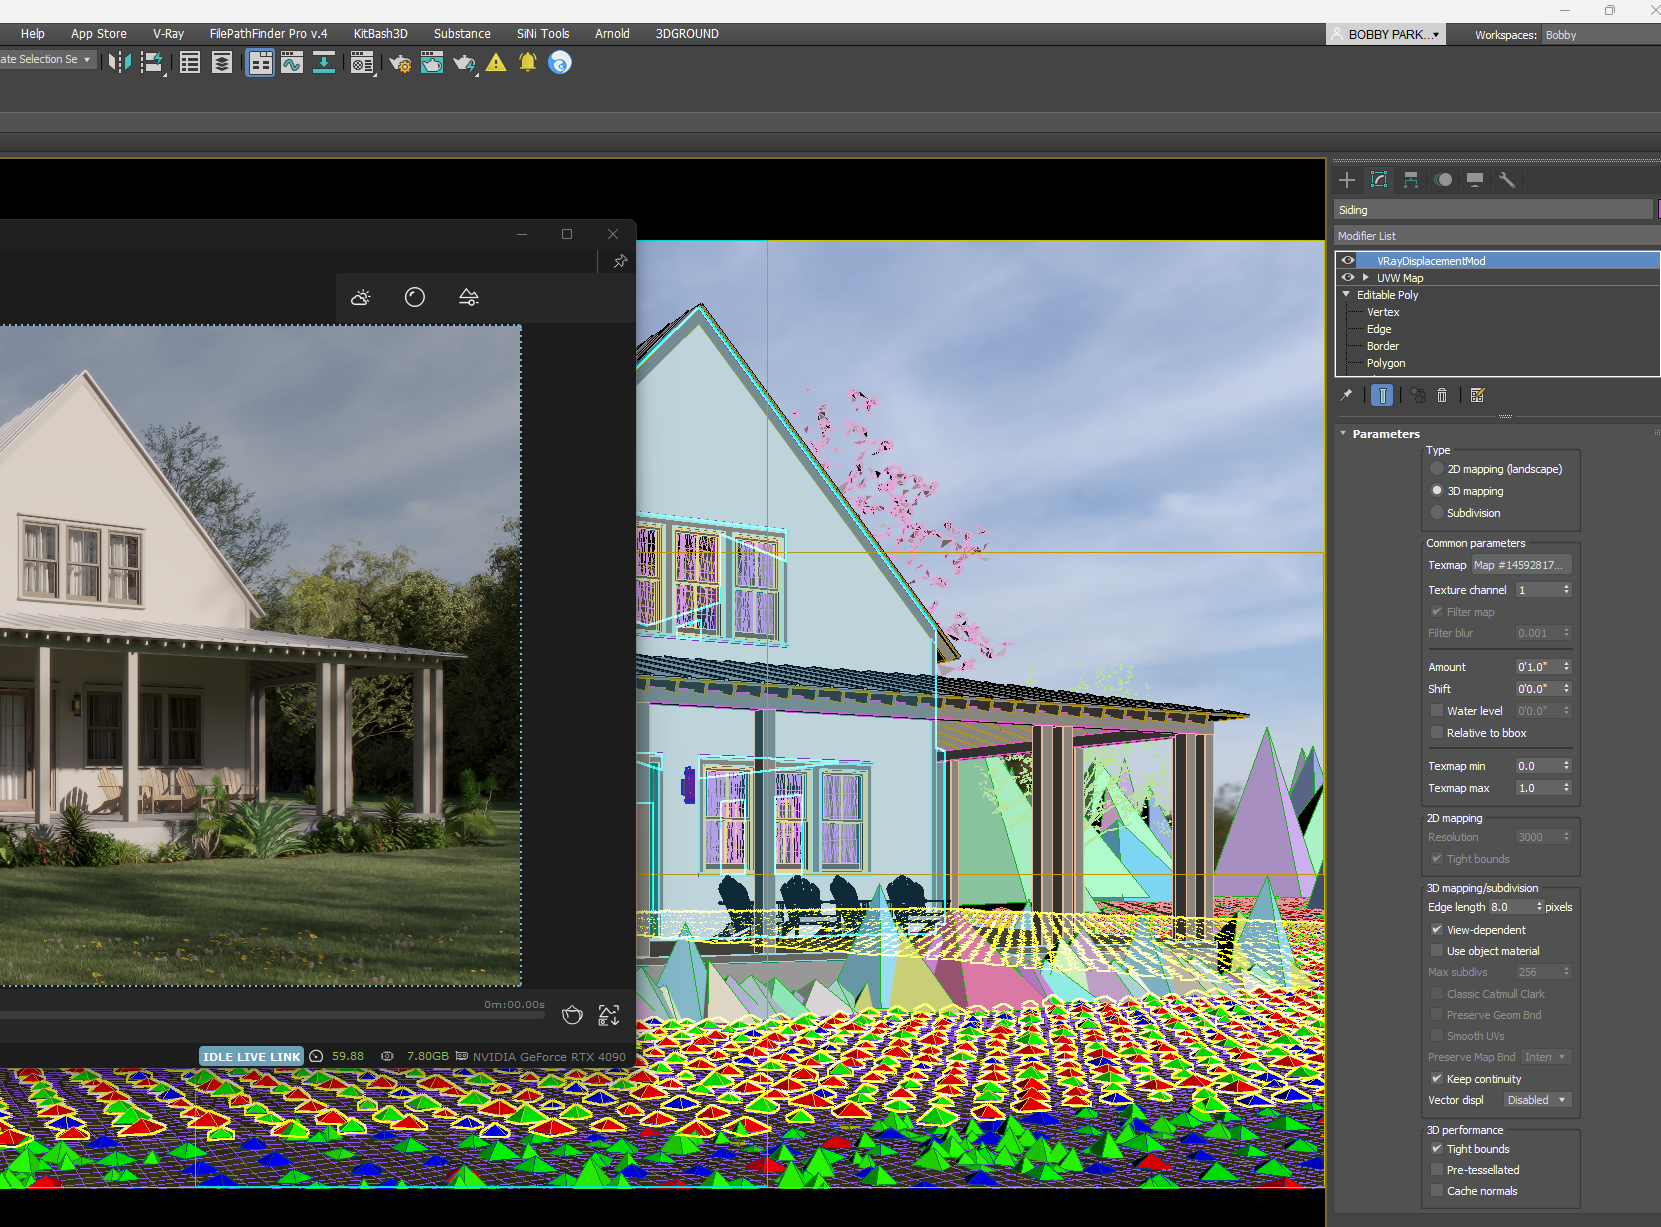Open the Workspaces Bobby dropdown
This screenshot has width=1661, height=1227.
click(x=1600, y=35)
